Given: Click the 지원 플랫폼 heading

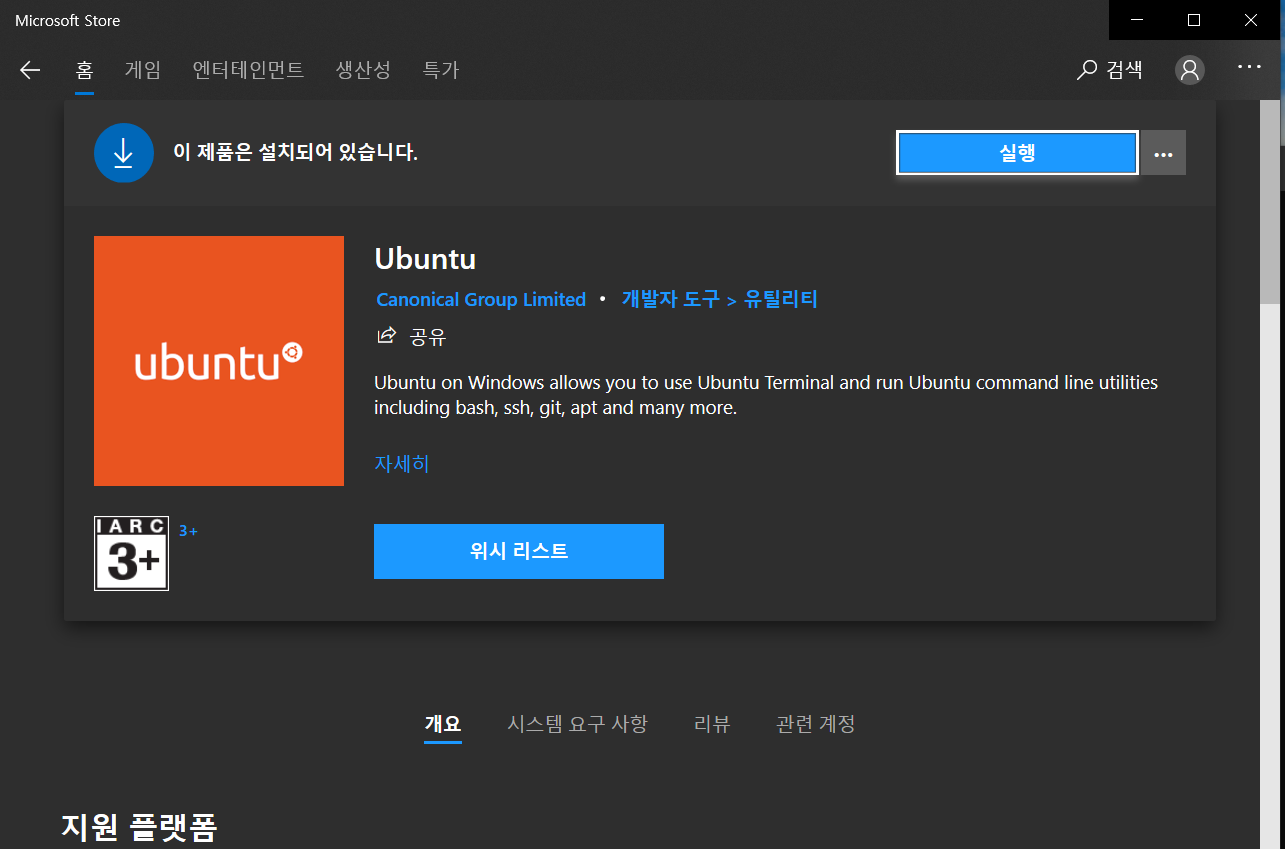Looking at the screenshot, I should point(139,827).
